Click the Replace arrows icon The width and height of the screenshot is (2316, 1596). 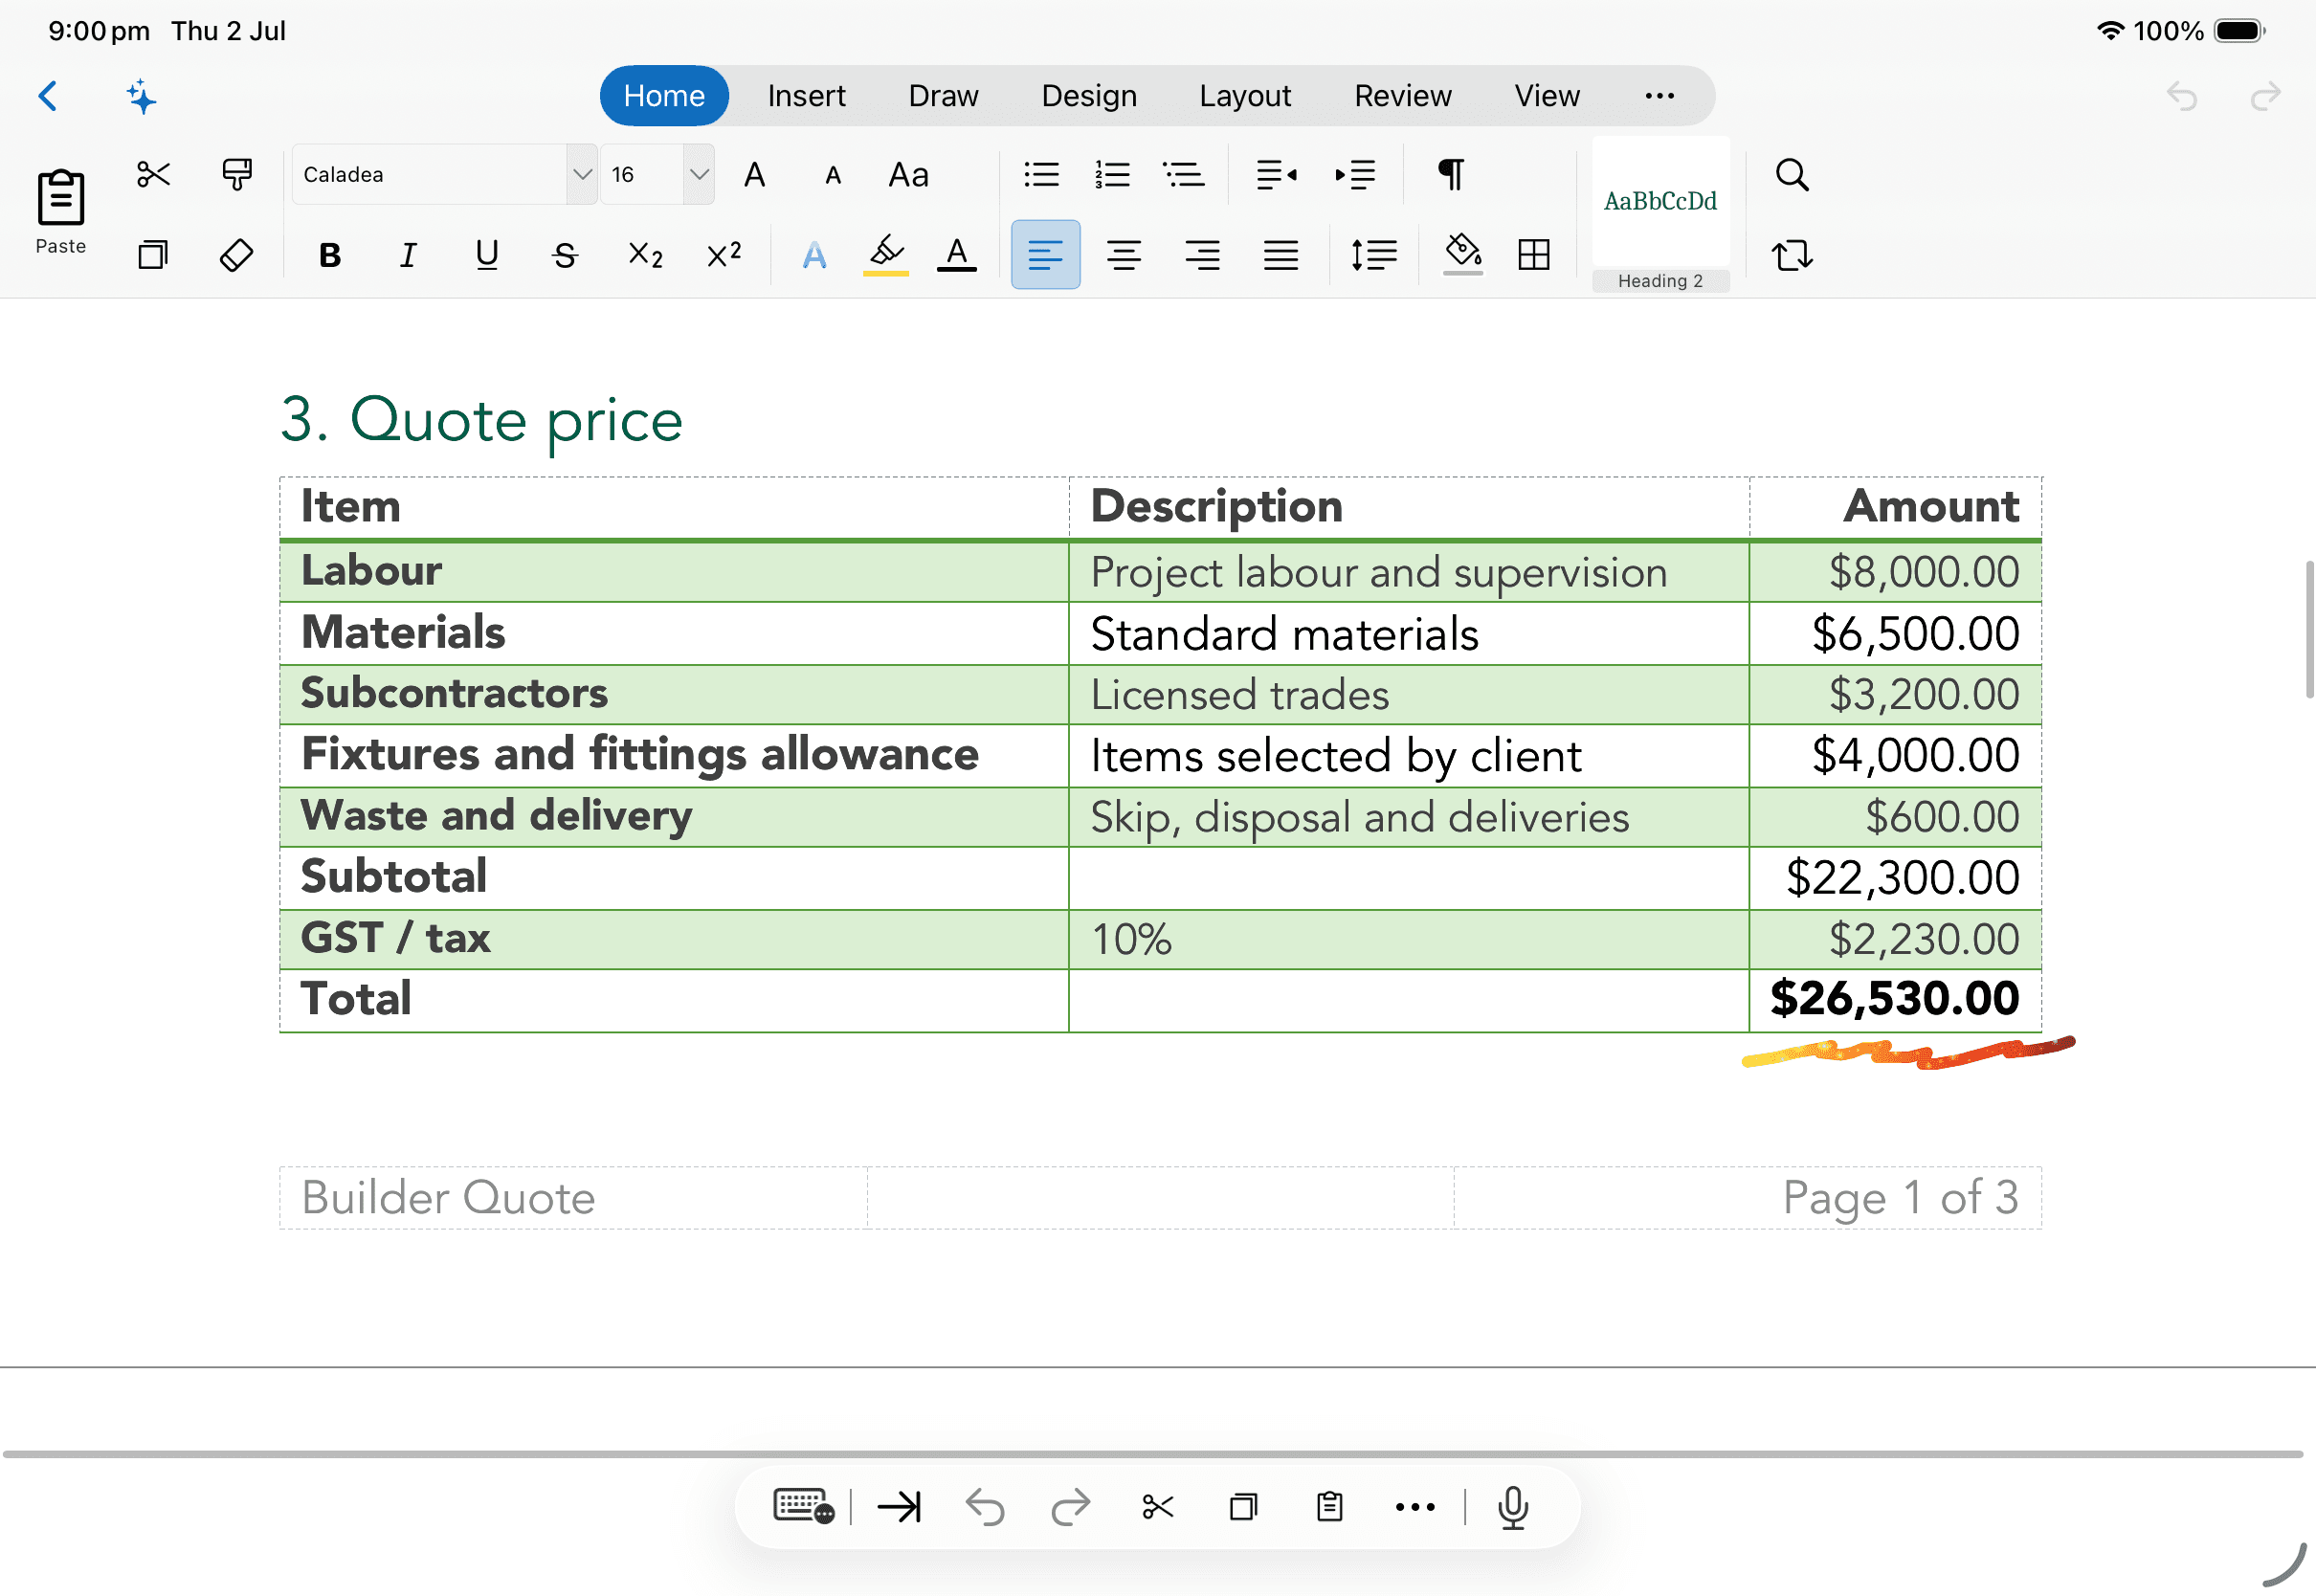1792,254
